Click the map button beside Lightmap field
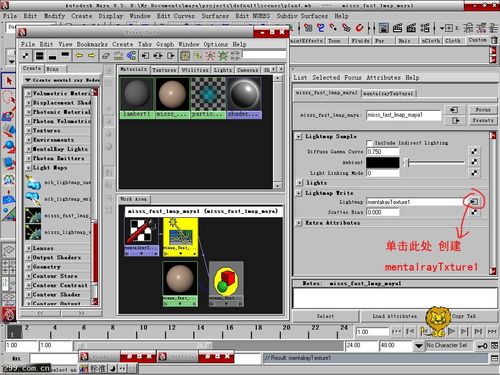The height and width of the screenshot is (375, 500). coord(474,202)
